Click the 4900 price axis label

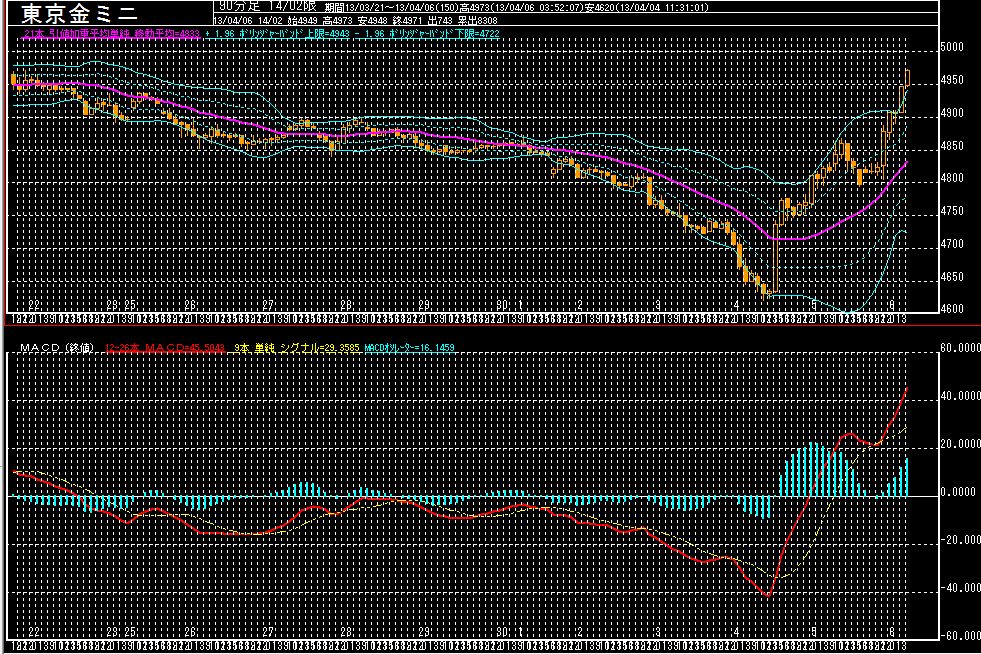coord(952,113)
